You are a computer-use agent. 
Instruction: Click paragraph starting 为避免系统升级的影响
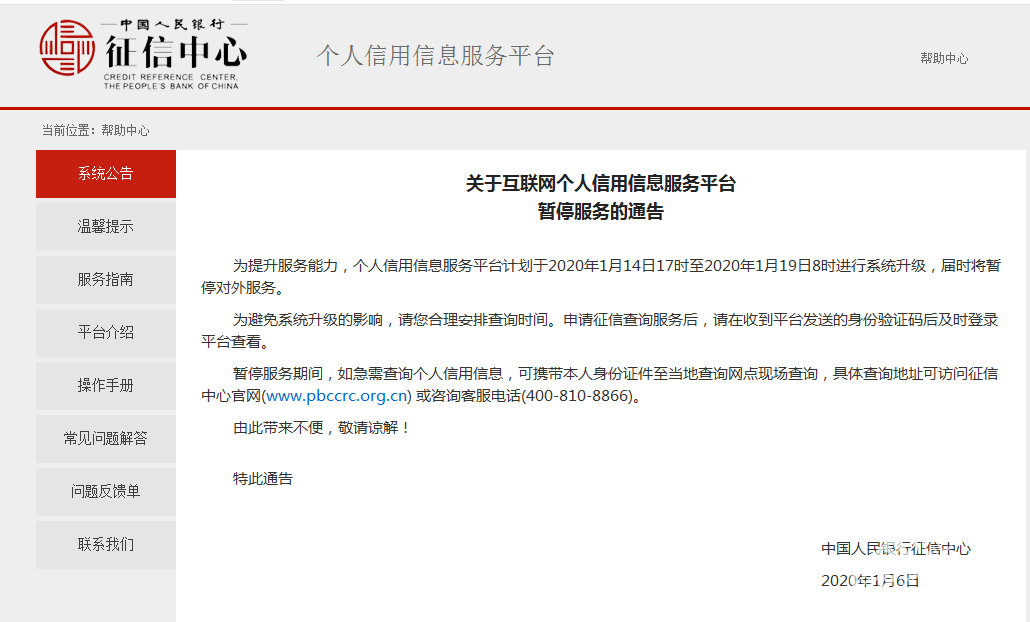600,330
